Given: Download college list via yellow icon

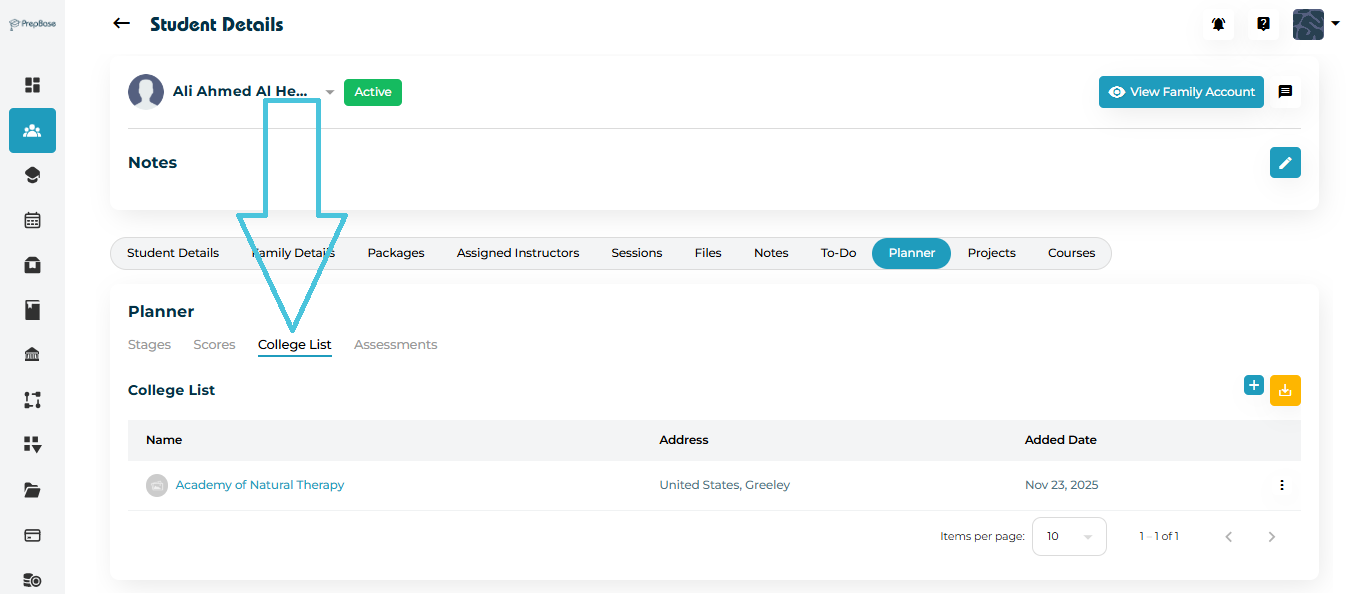Looking at the screenshot, I should coord(1285,390).
